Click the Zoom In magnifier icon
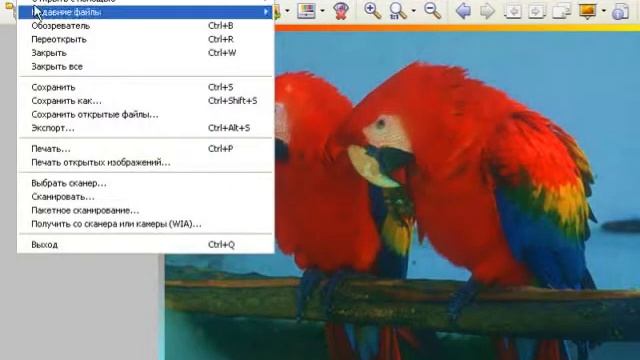 372,10
